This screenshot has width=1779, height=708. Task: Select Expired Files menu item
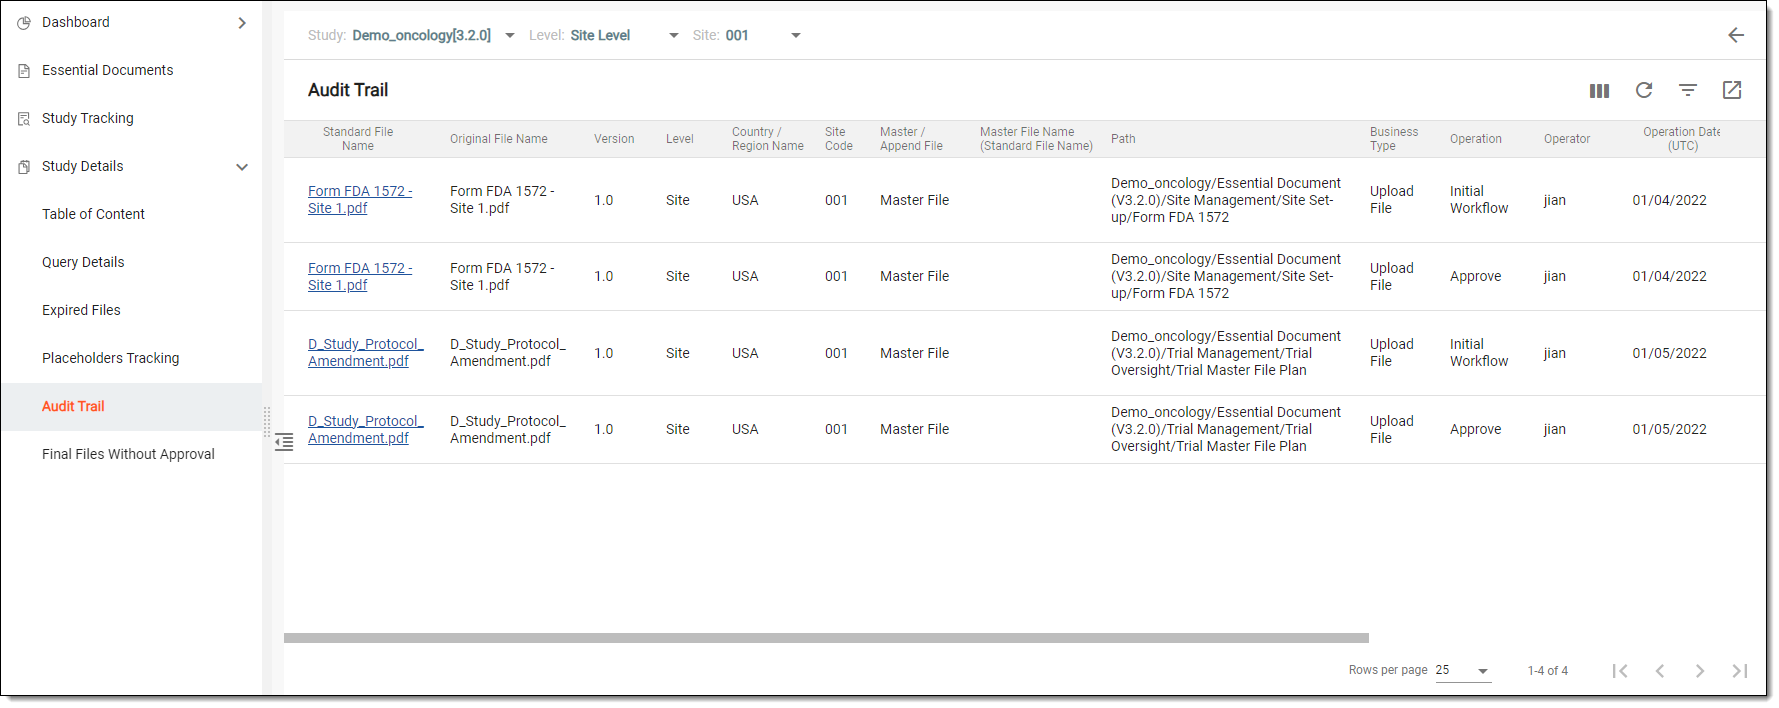(x=81, y=310)
